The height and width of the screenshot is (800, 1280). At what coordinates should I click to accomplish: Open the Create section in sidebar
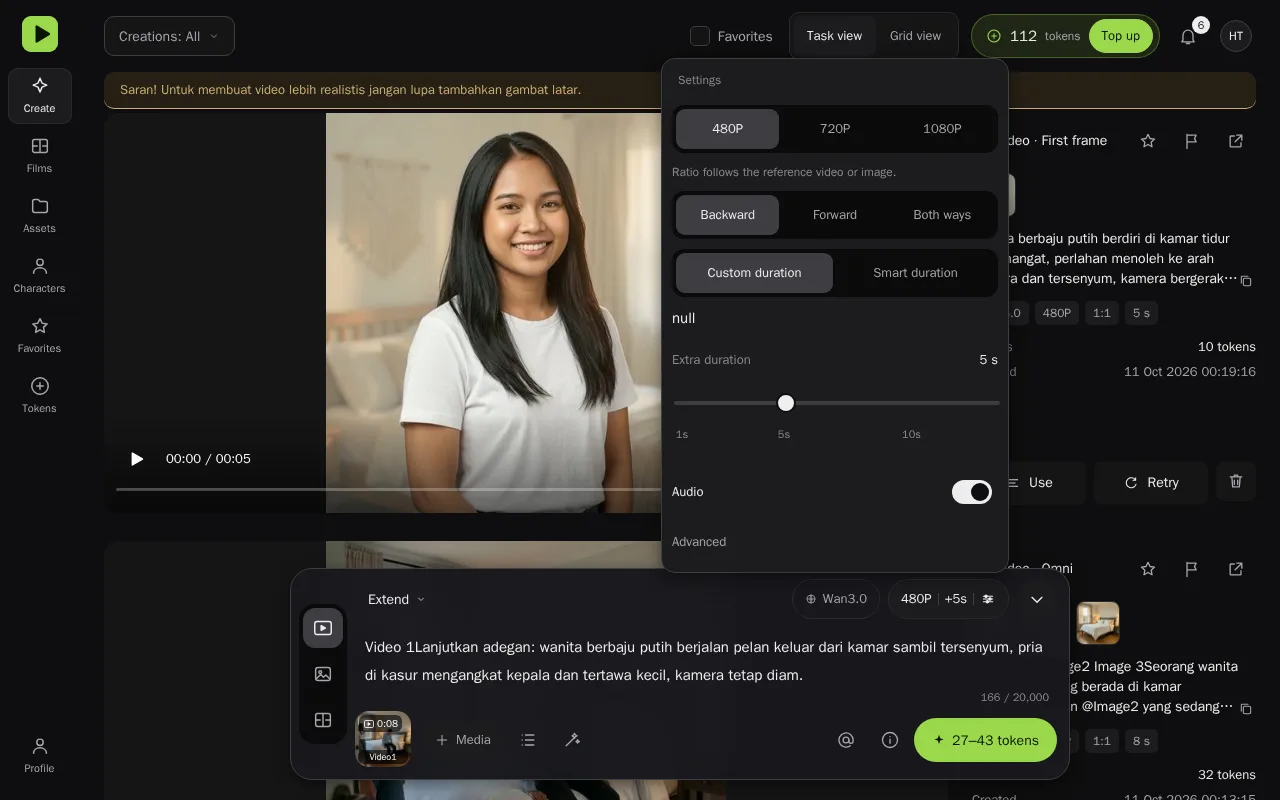coord(40,96)
